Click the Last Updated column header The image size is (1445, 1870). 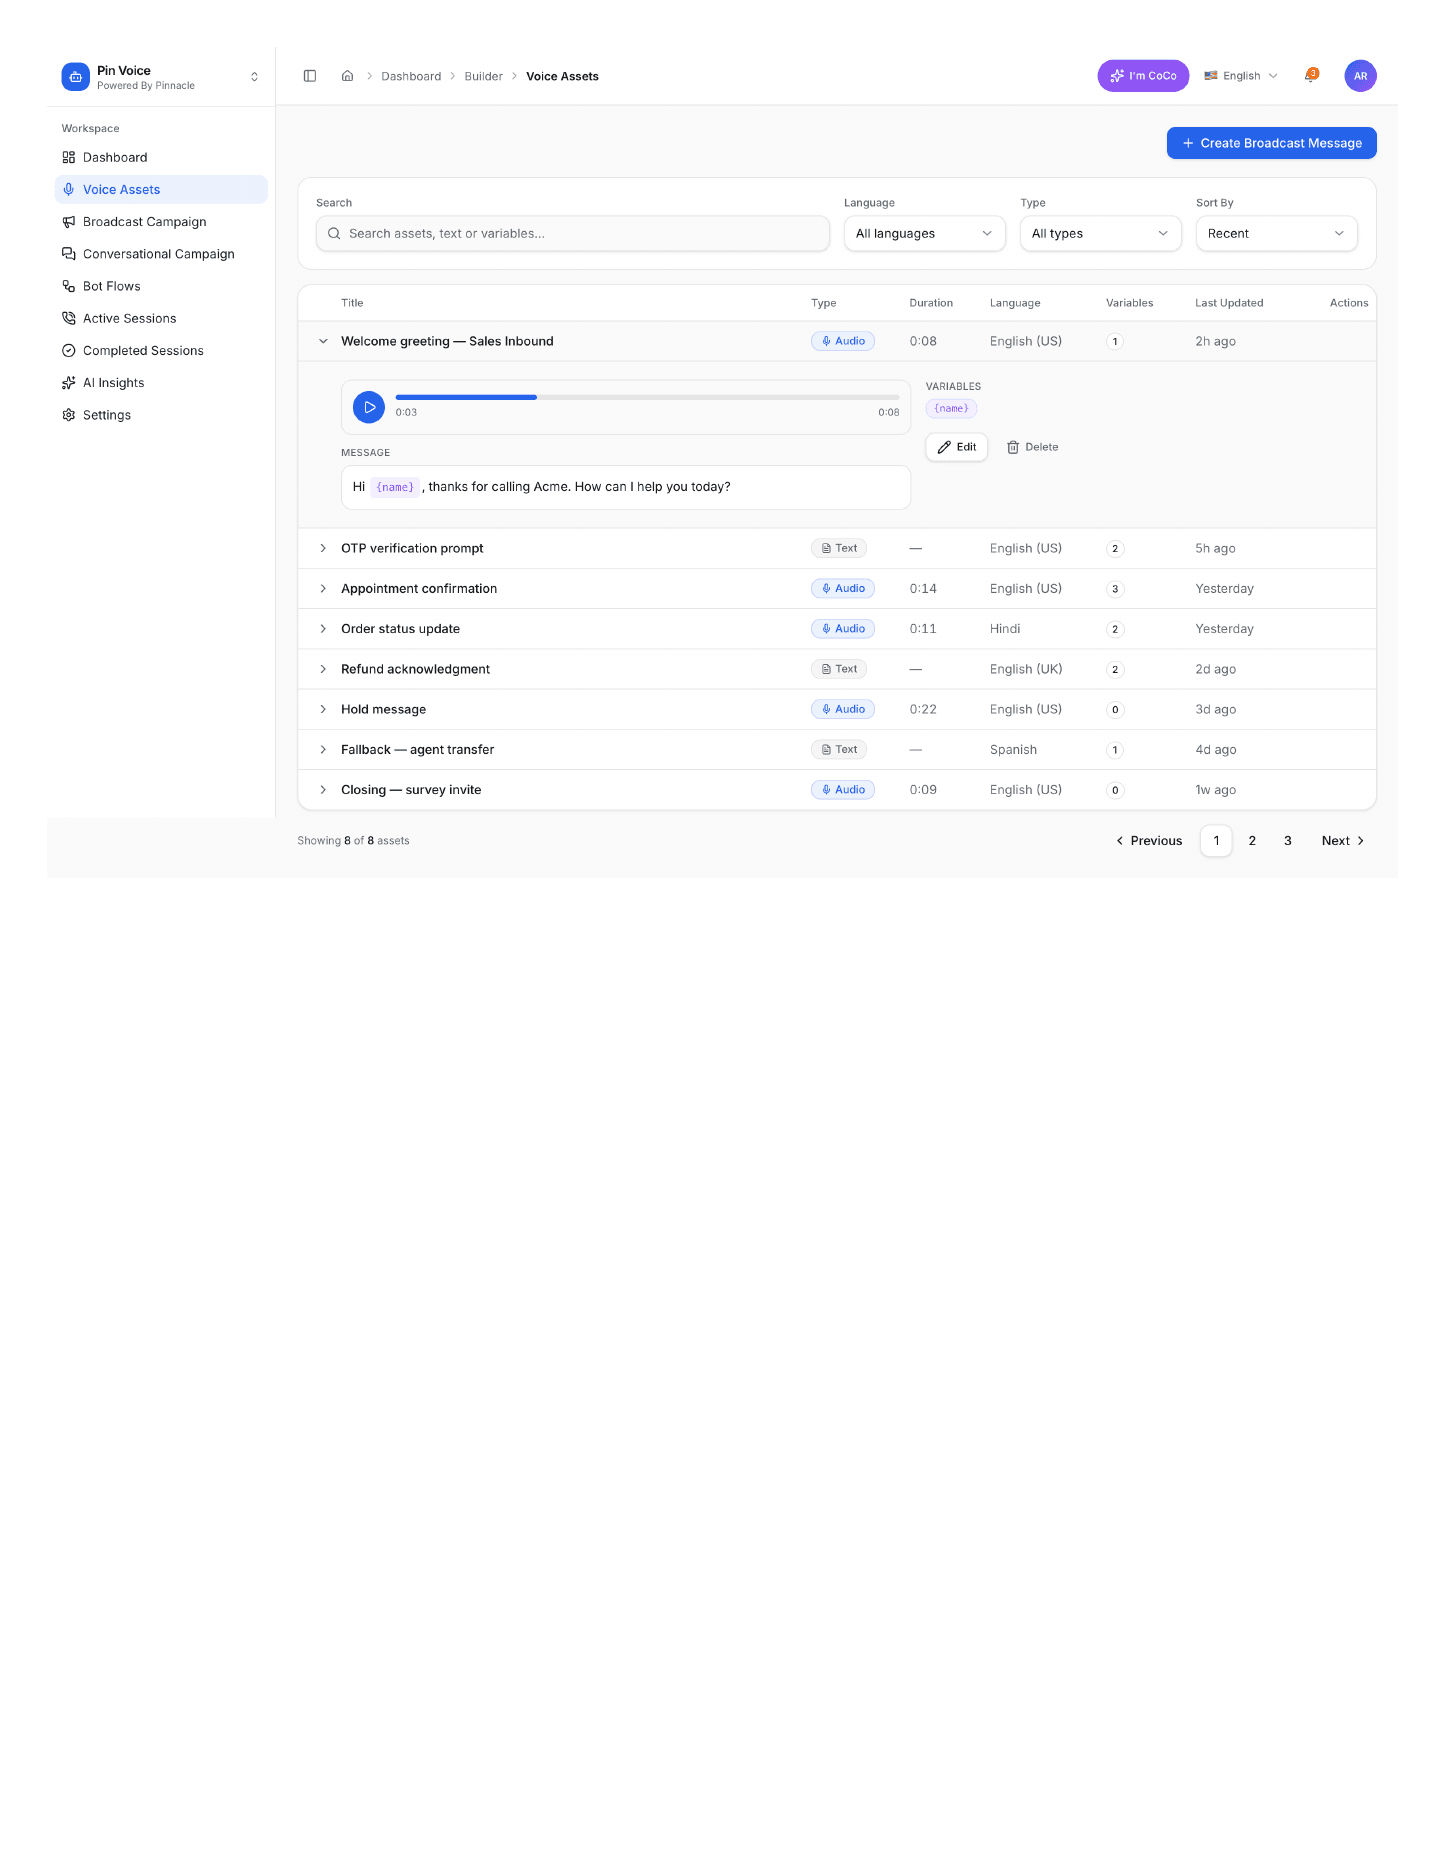[1229, 303]
